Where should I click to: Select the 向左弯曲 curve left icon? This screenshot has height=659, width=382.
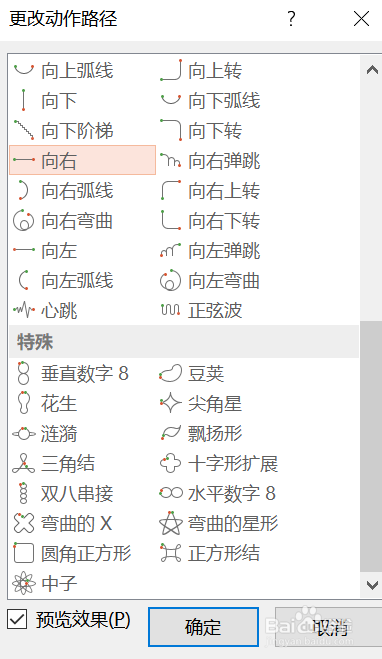tap(170, 280)
